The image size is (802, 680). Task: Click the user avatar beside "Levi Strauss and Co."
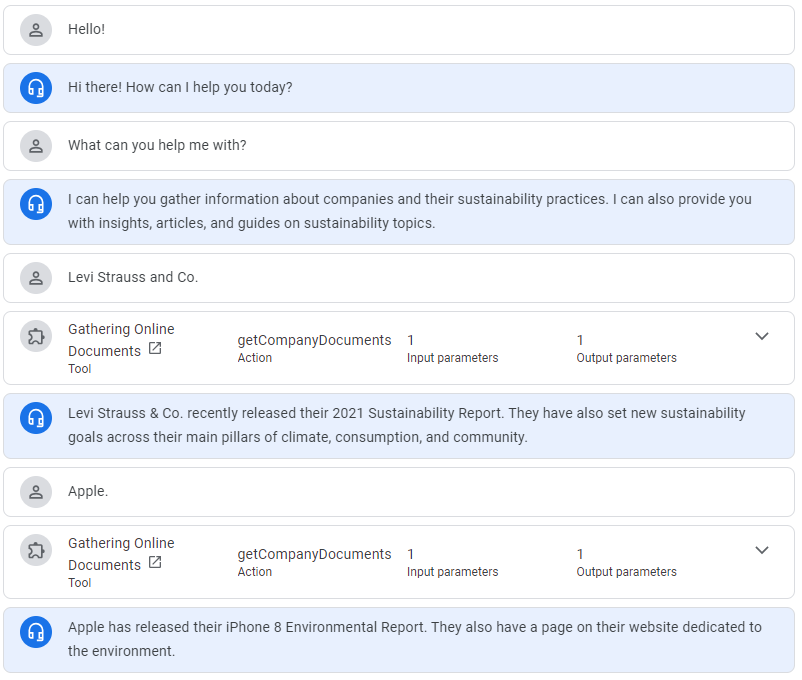pos(36,278)
